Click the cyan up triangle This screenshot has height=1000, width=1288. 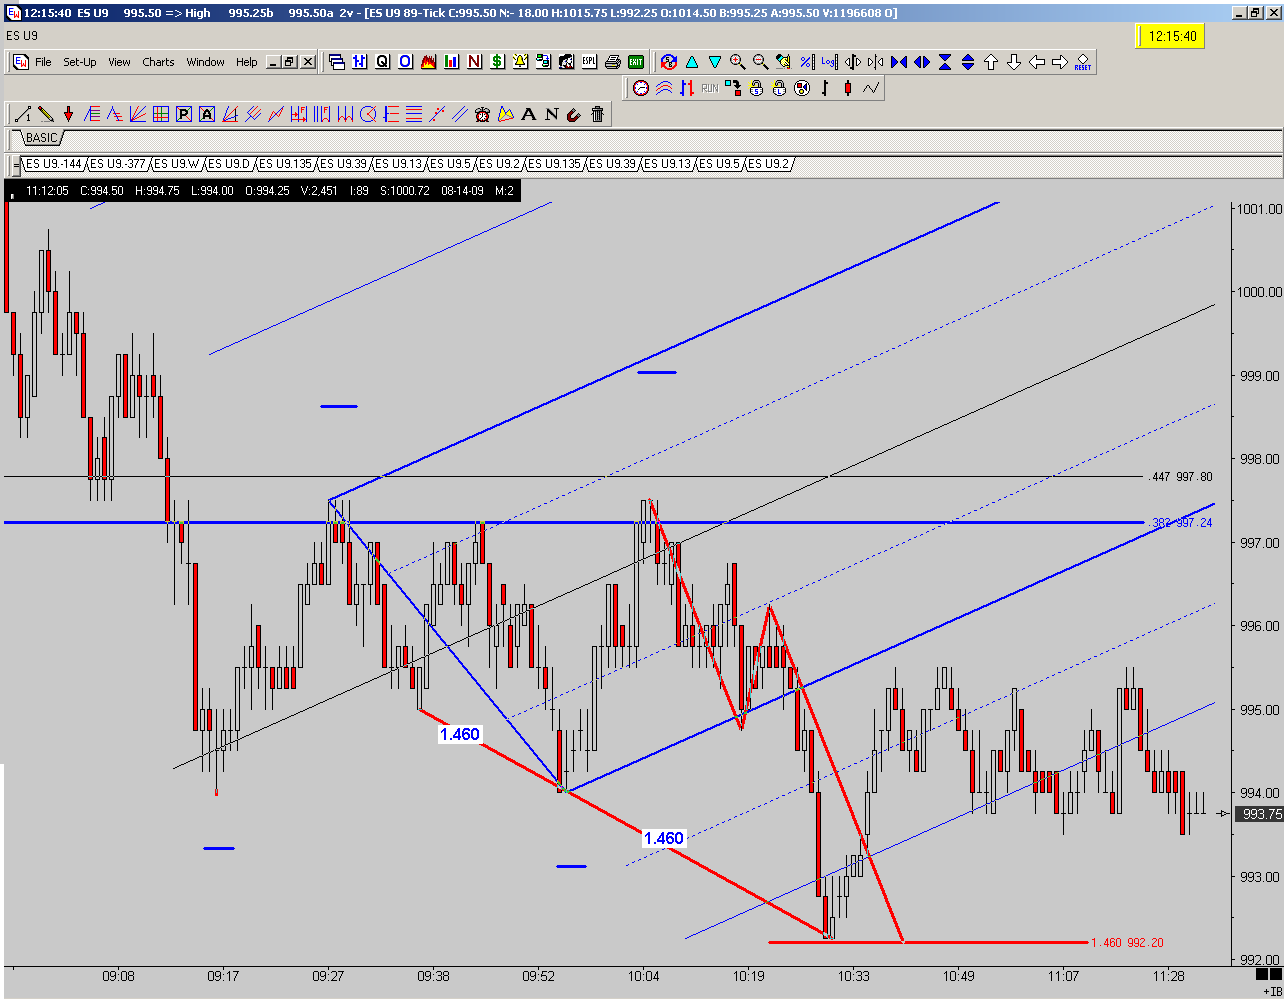click(x=692, y=62)
